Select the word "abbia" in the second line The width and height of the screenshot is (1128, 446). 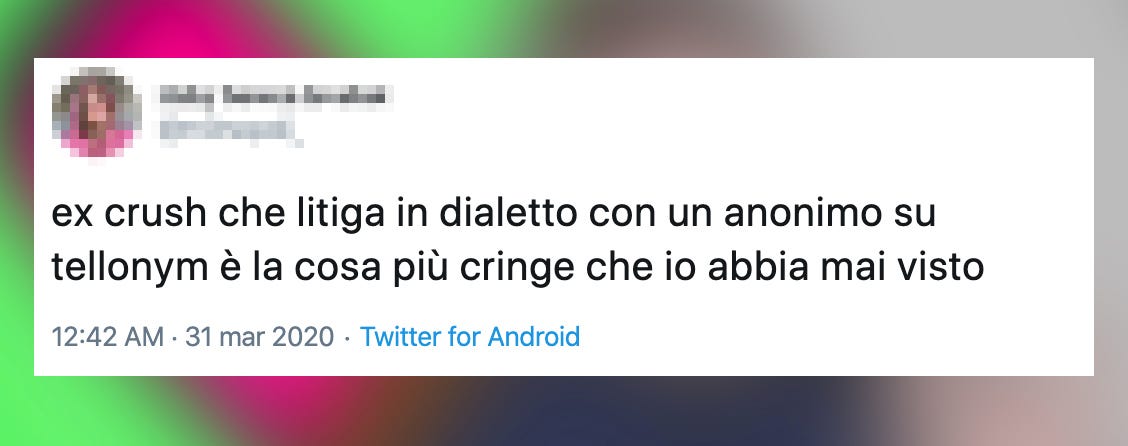click(758, 268)
